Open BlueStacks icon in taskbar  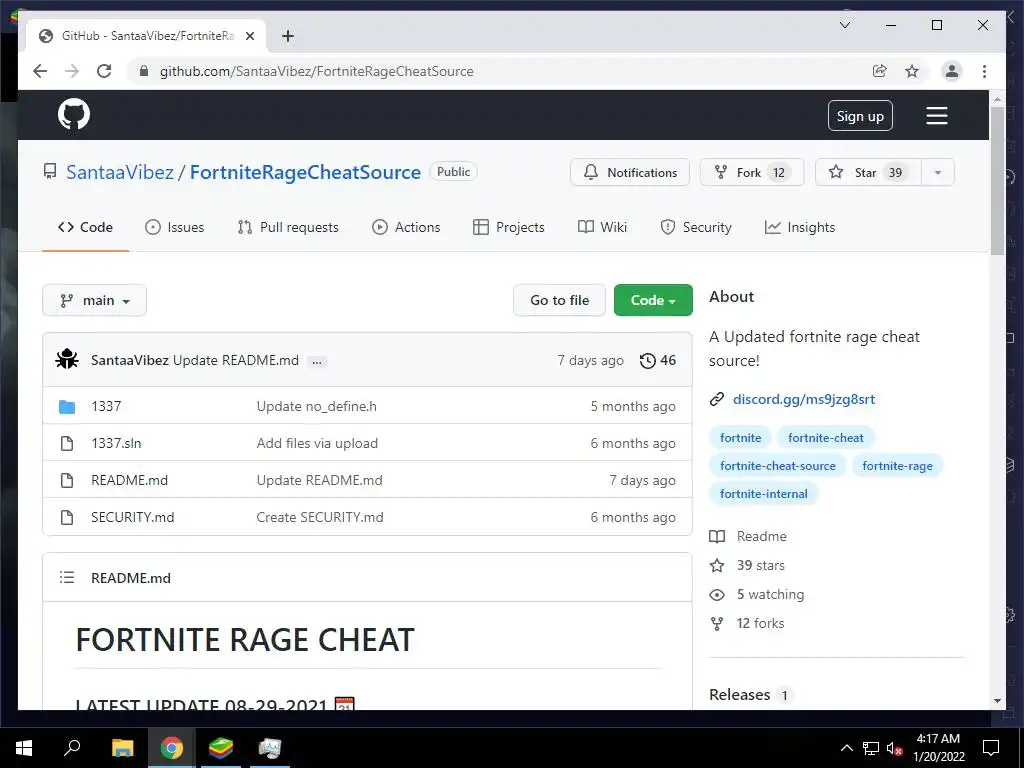tap(221, 748)
